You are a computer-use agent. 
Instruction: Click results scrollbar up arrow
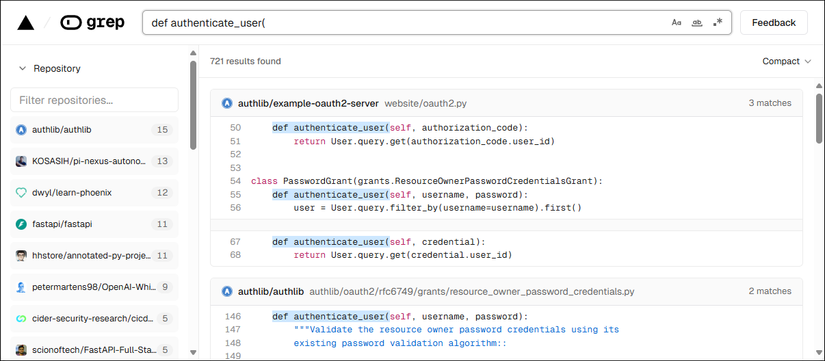coord(819,86)
